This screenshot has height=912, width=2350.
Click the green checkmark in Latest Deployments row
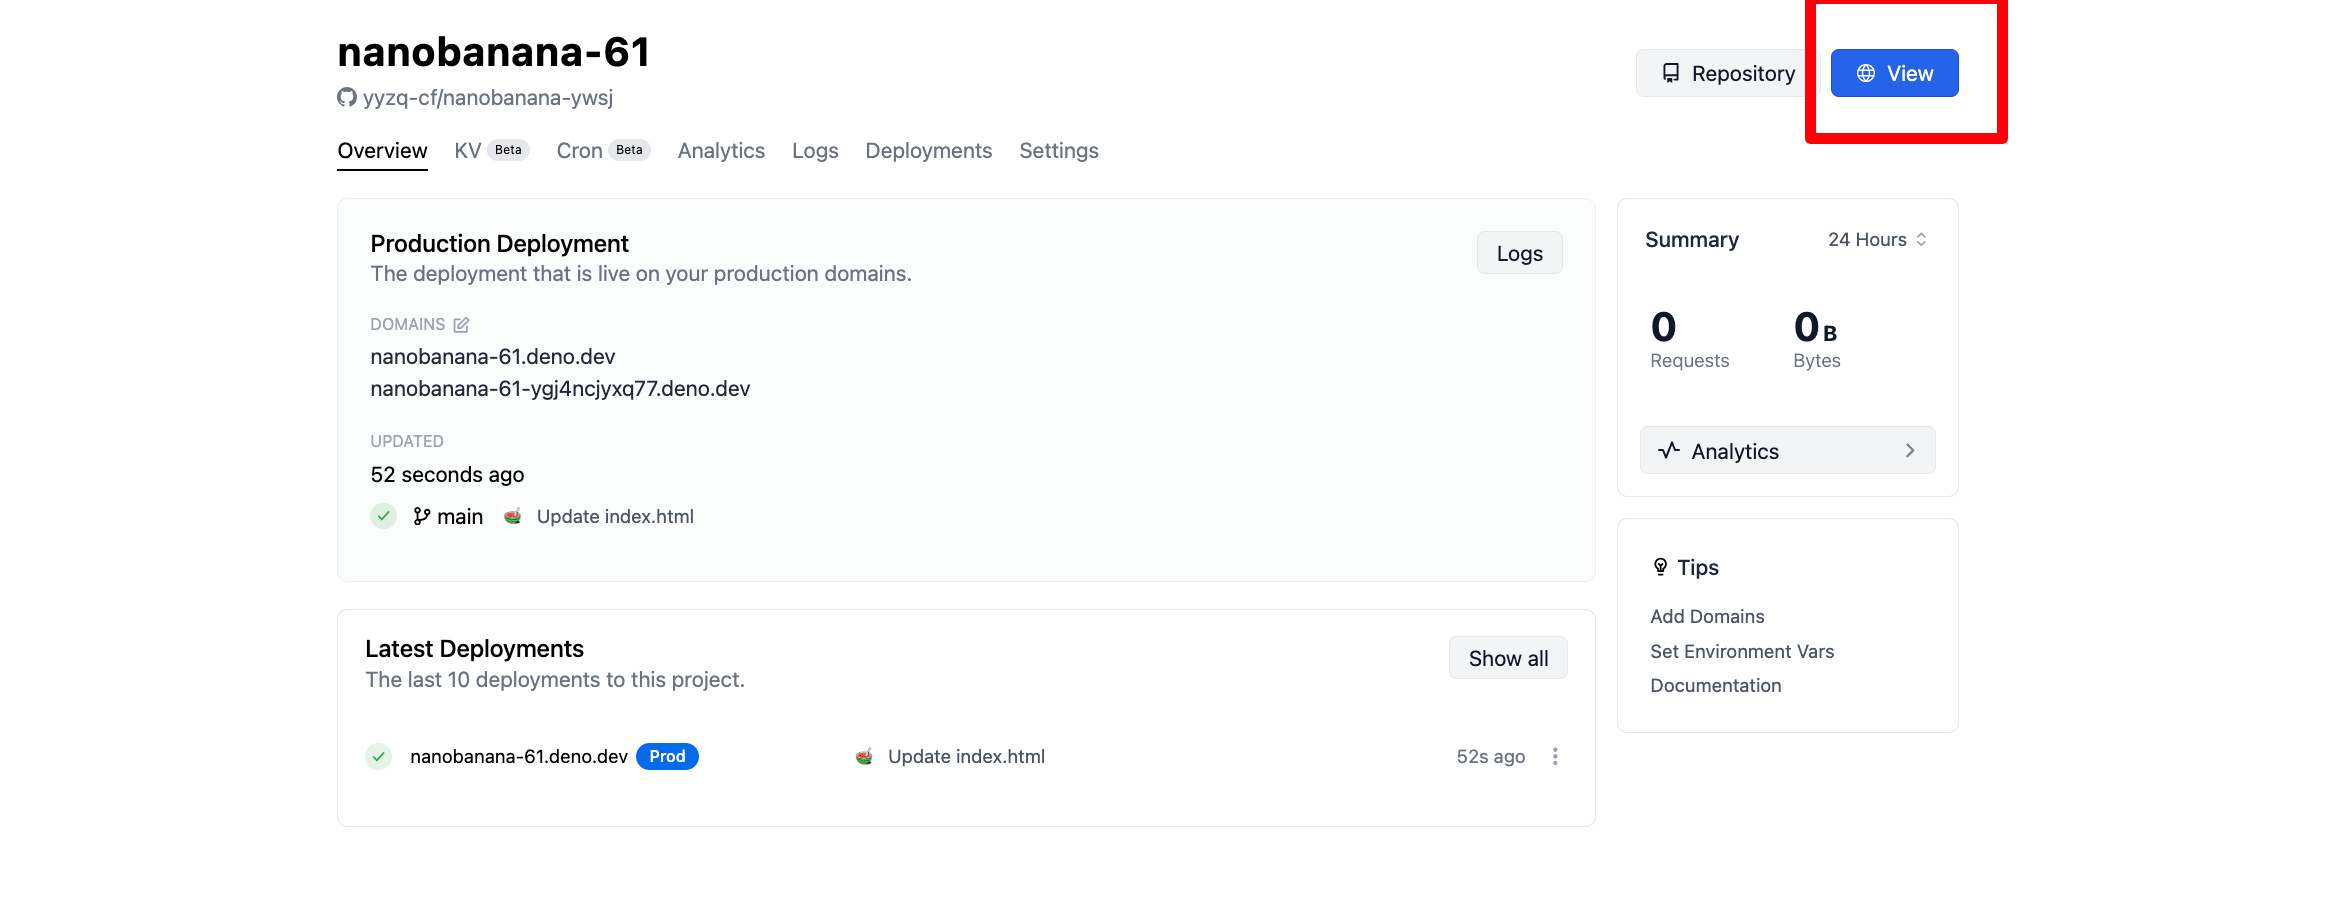tap(379, 757)
